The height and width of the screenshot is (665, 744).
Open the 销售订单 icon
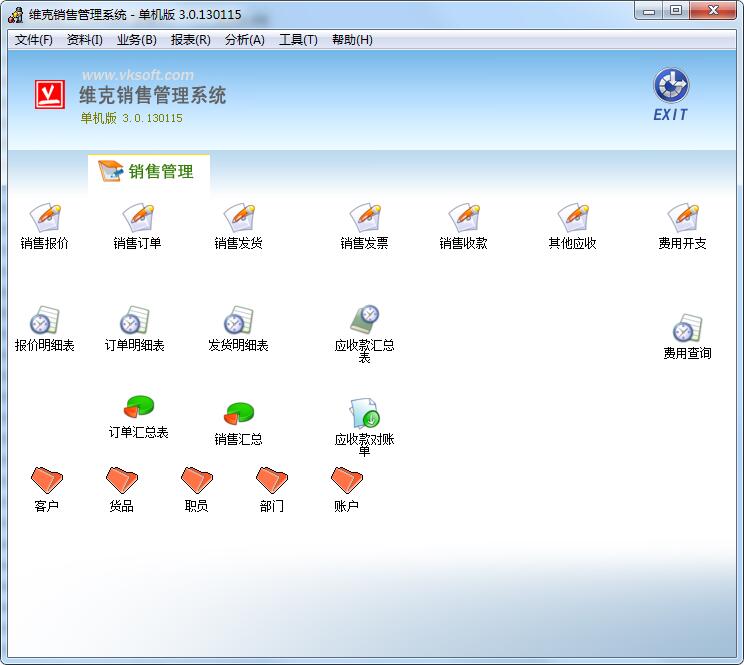[x=138, y=218]
